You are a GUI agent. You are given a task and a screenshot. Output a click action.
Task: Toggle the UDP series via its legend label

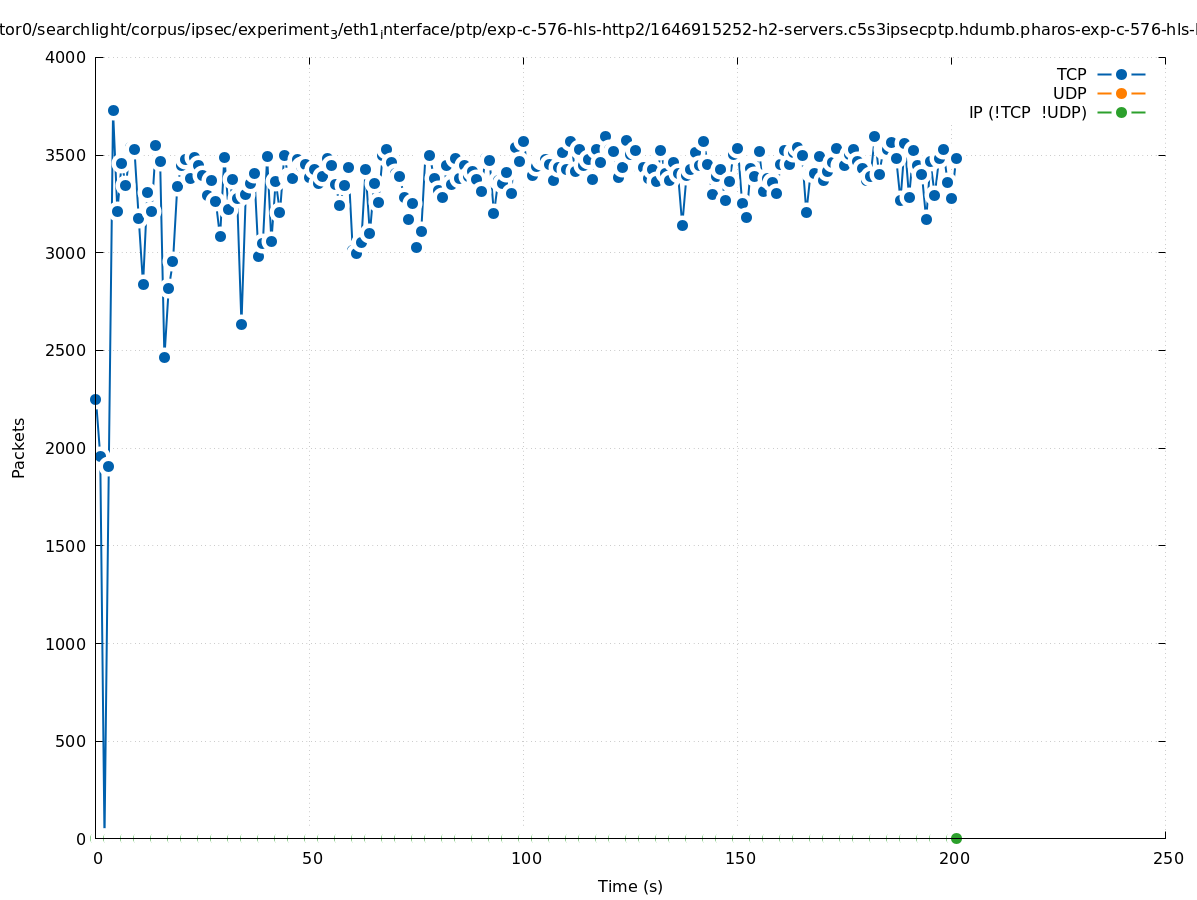pyautogui.click(x=1069, y=93)
